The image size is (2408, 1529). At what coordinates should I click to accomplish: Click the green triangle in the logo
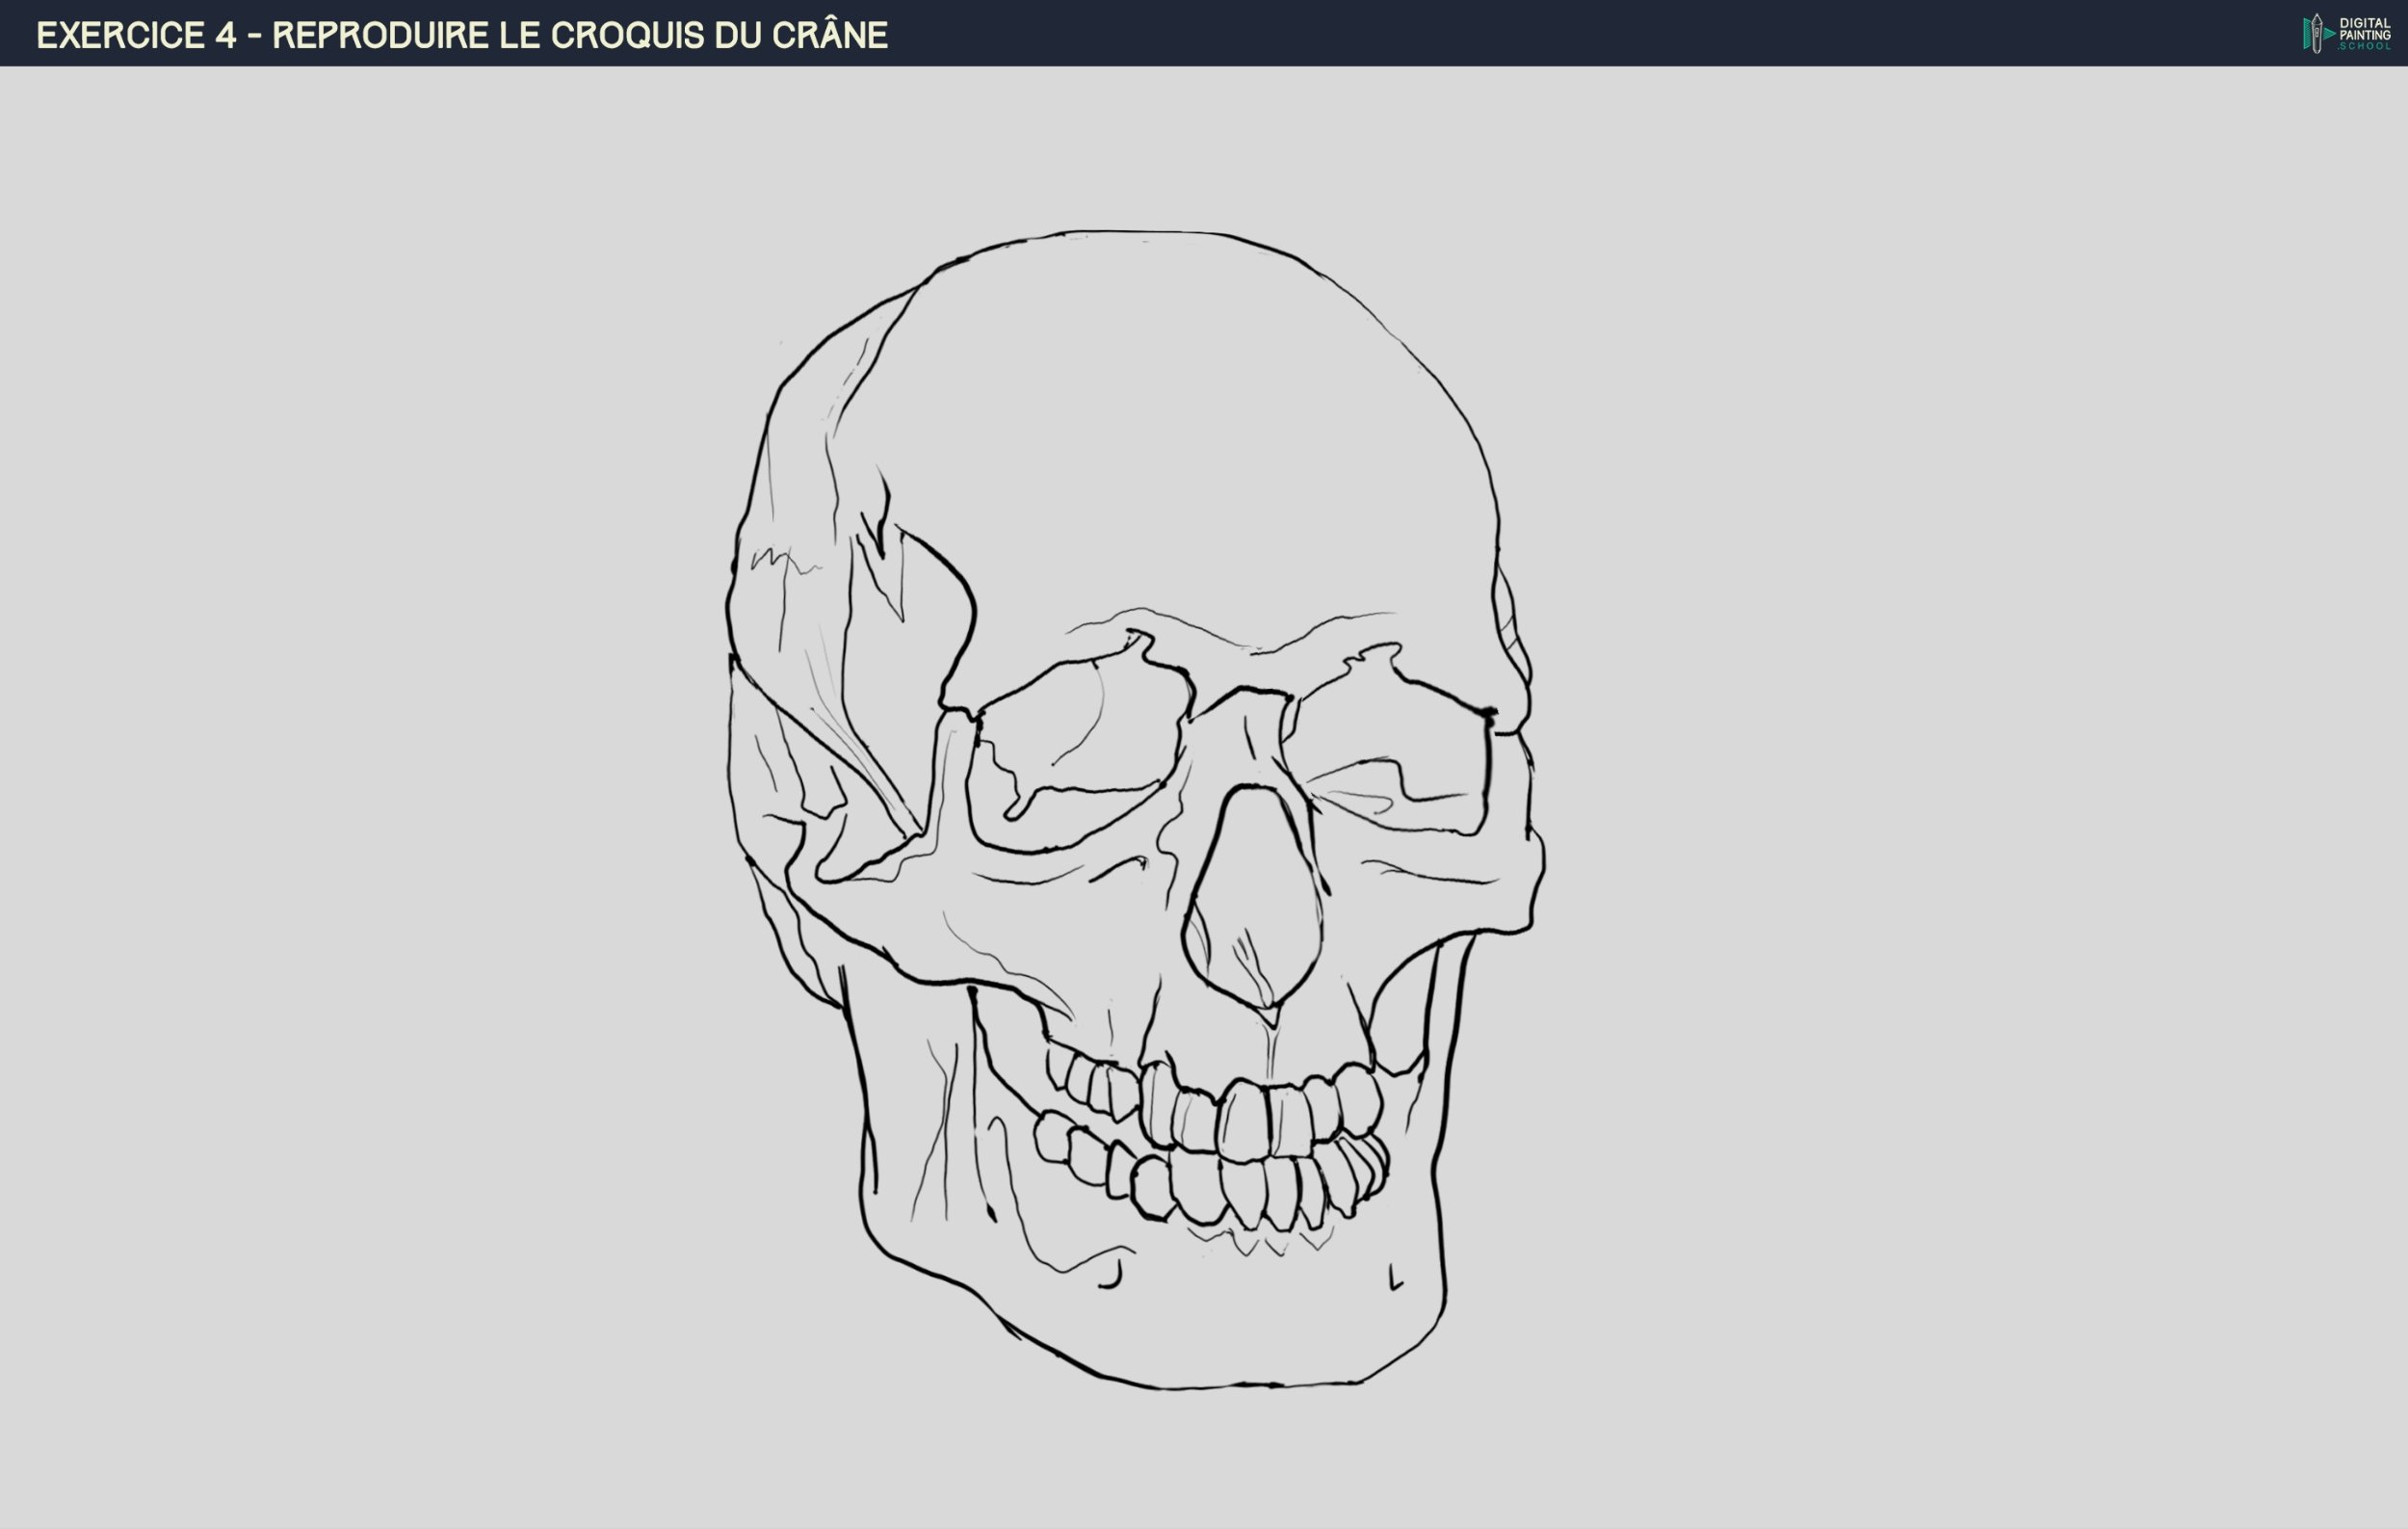pos(2329,34)
